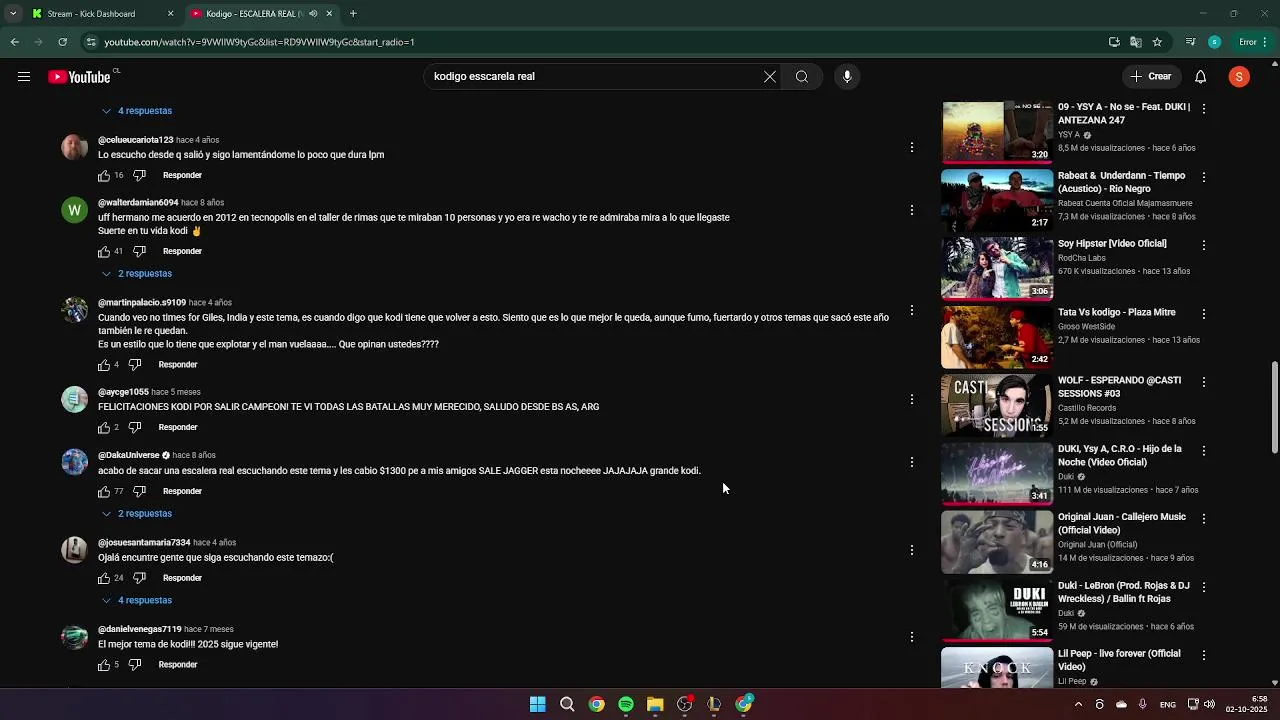The width and height of the screenshot is (1280, 720).
Task: Open WOLF - ESPERANDO Casti Sessions thumbnail
Action: tap(997, 405)
